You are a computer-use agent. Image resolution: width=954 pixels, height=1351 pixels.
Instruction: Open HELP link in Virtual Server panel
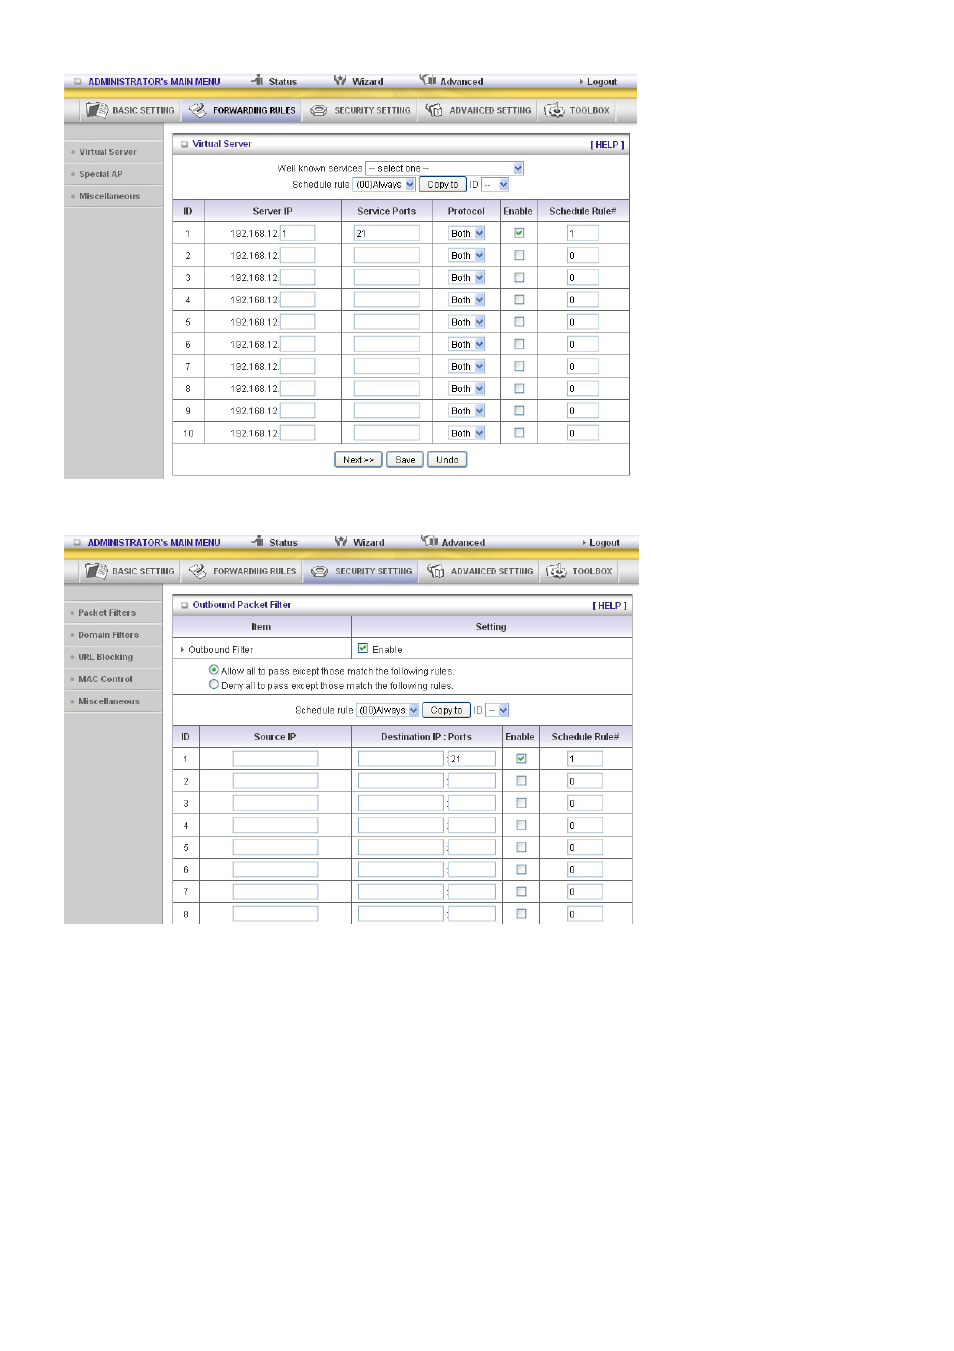click(607, 145)
